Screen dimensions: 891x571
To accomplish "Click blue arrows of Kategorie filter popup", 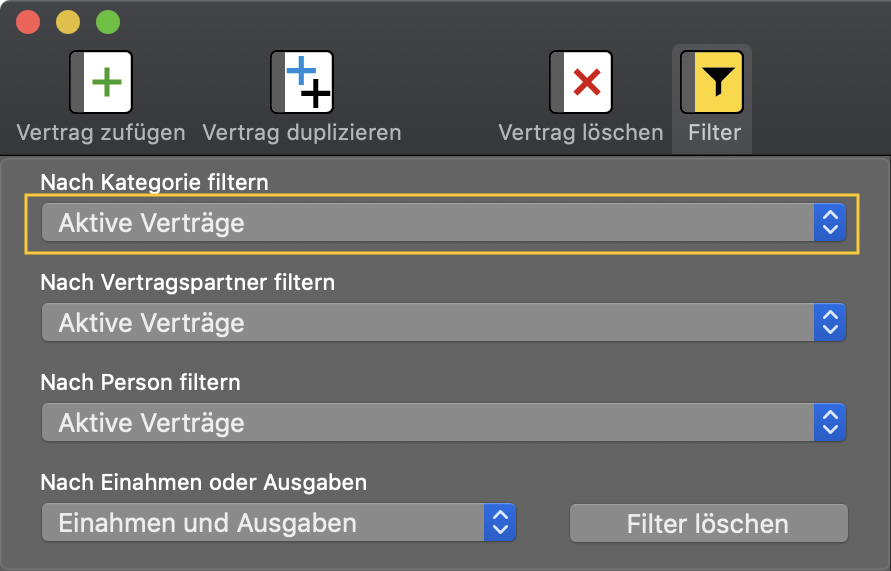I will (830, 222).
